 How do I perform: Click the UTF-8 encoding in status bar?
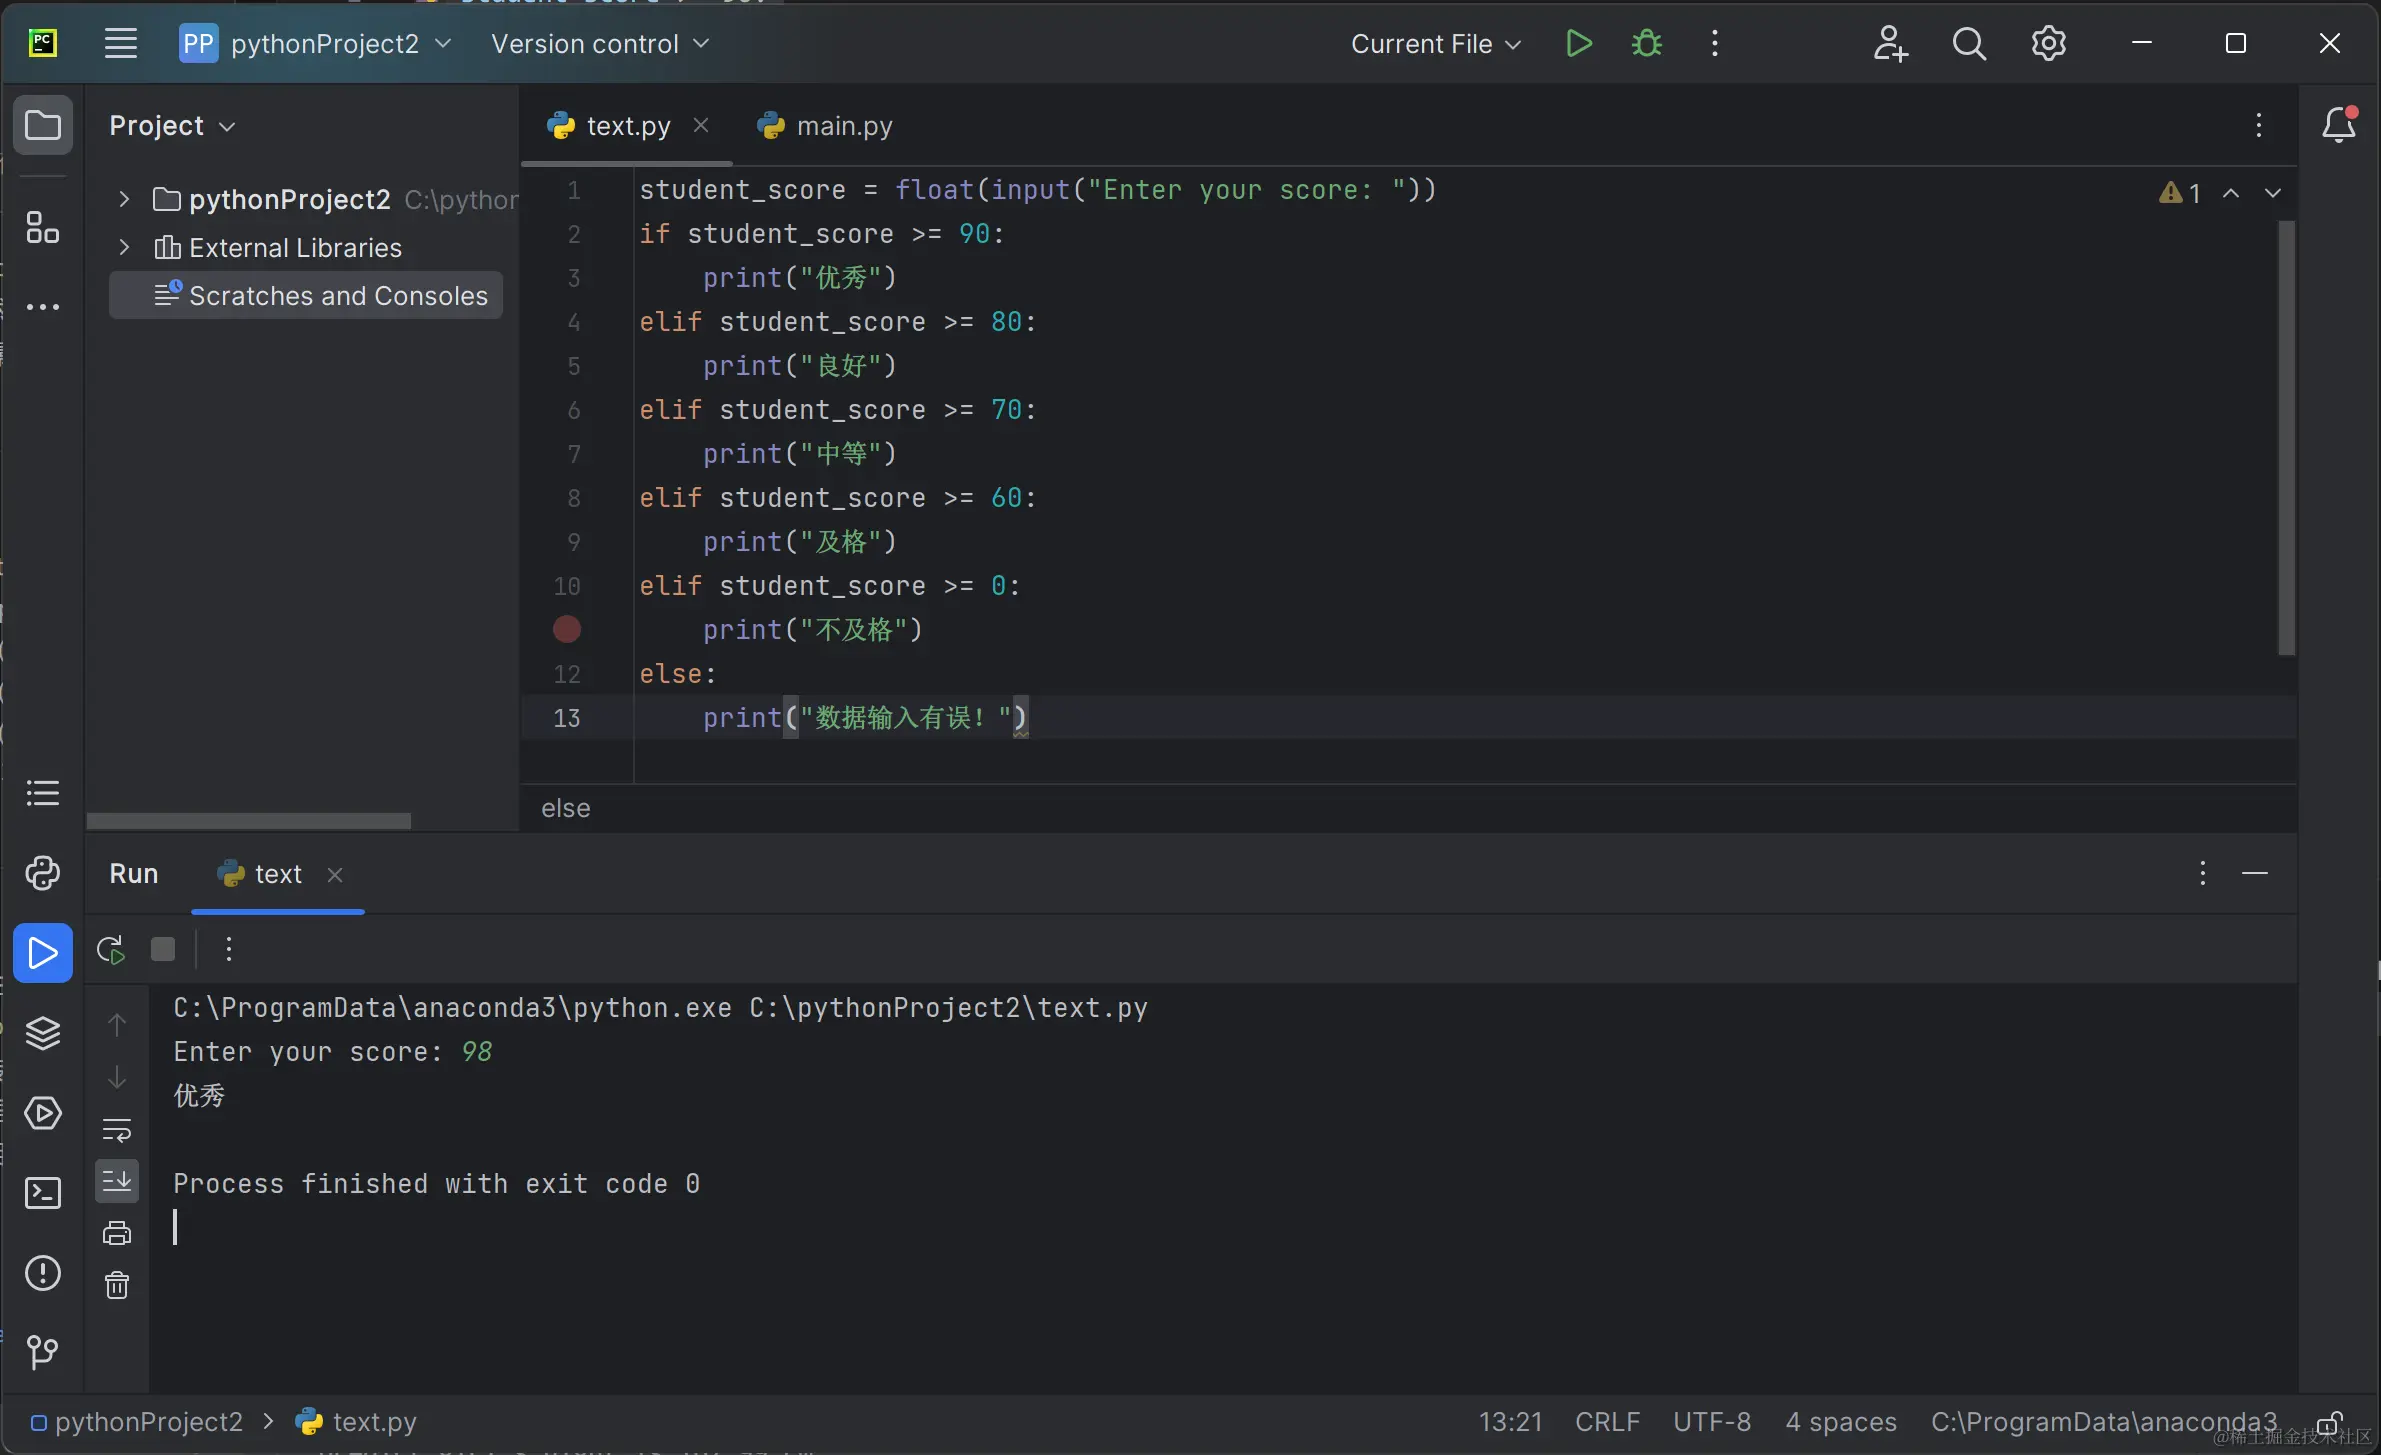[x=1711, y=1421]
